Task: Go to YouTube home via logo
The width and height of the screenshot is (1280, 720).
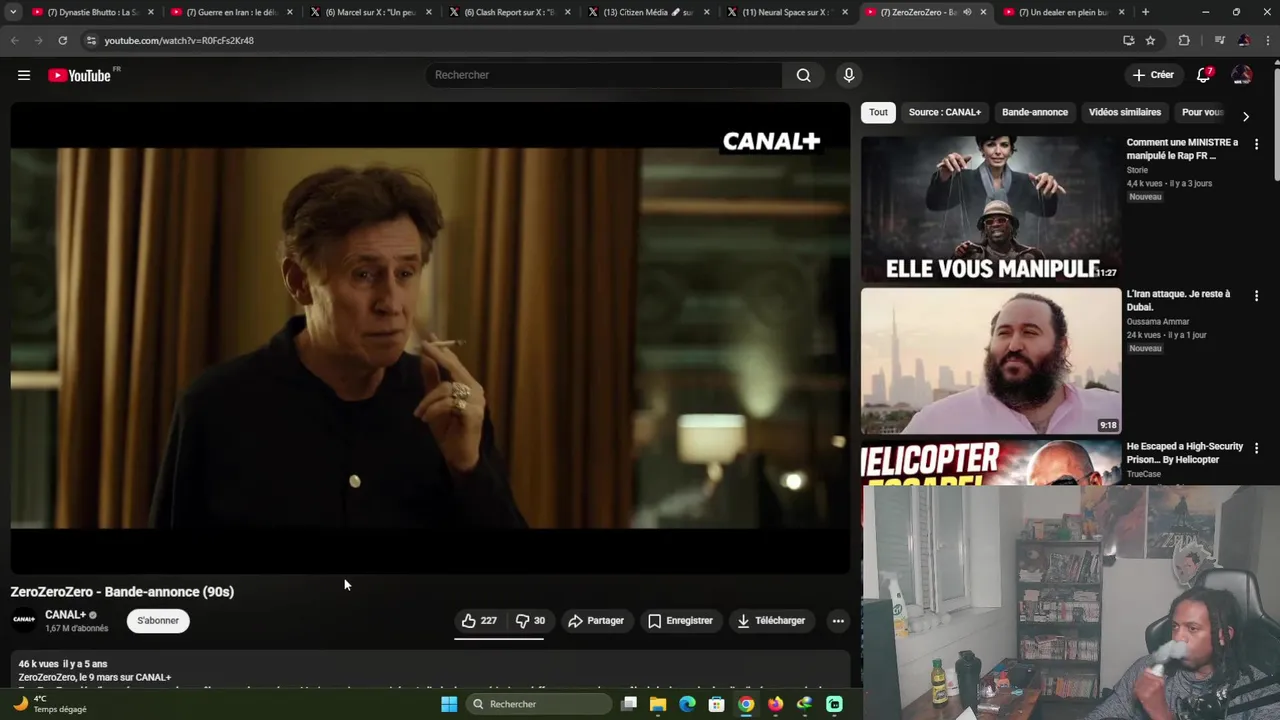Action: coord(79,75)
